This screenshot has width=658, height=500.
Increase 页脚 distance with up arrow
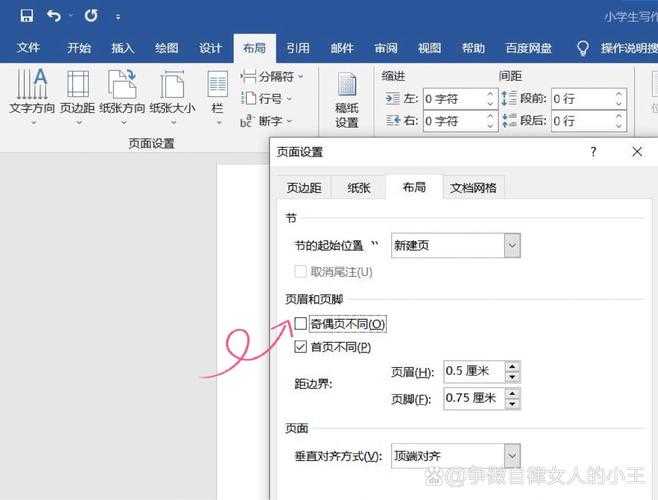point(512,393)
